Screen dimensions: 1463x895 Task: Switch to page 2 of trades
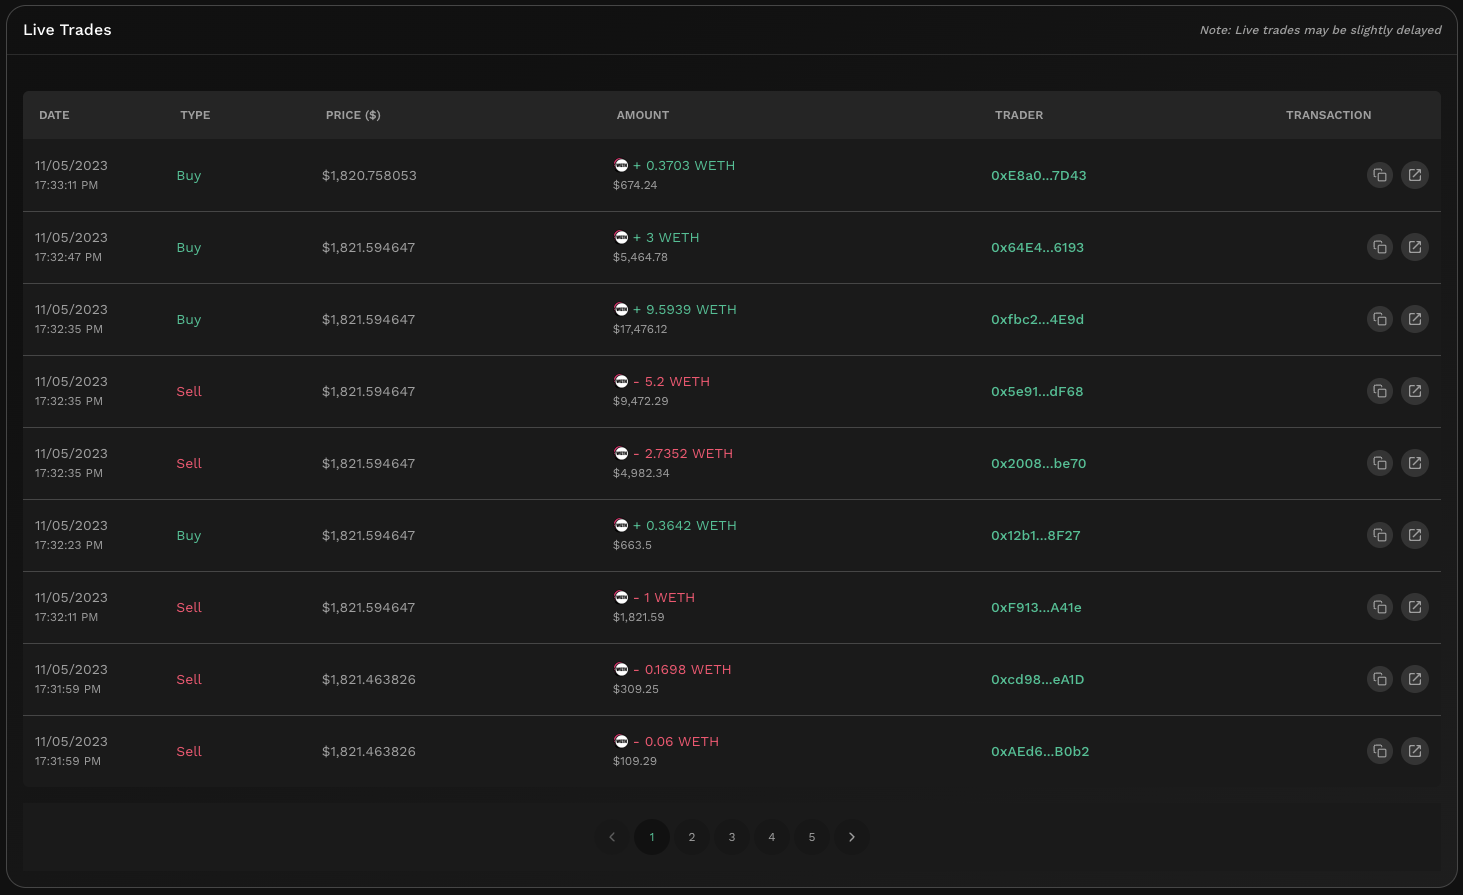point(691,837)
